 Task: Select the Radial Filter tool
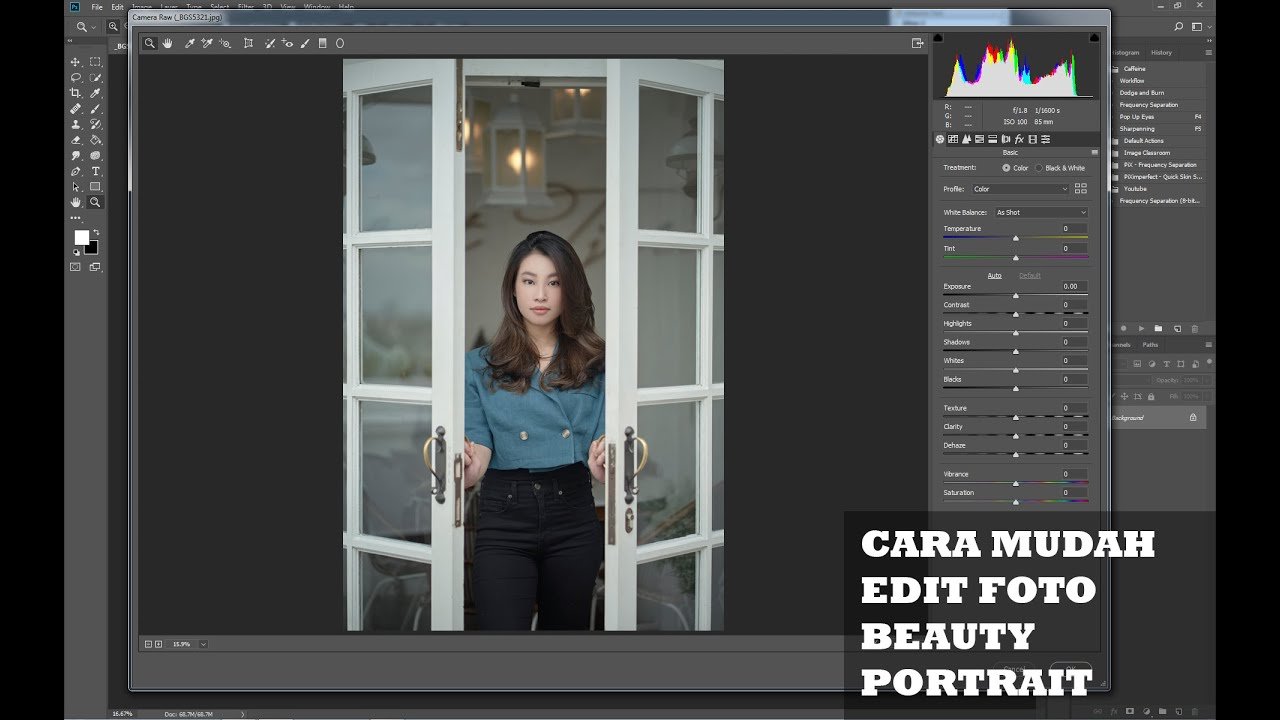(340, 43)
